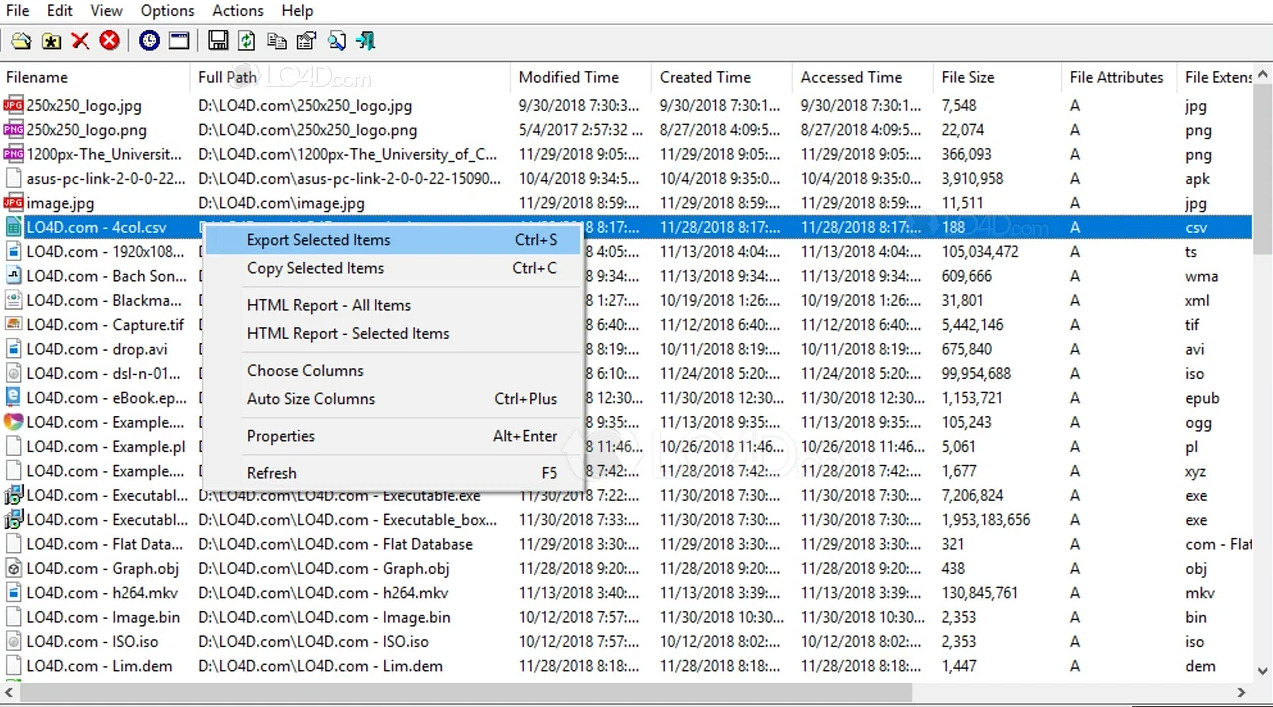The width and height of the screenshot is (1273, 707).
Task: Click the disc icon beside LO4D.com - dsl-n-01...
Action: (14, 373)
